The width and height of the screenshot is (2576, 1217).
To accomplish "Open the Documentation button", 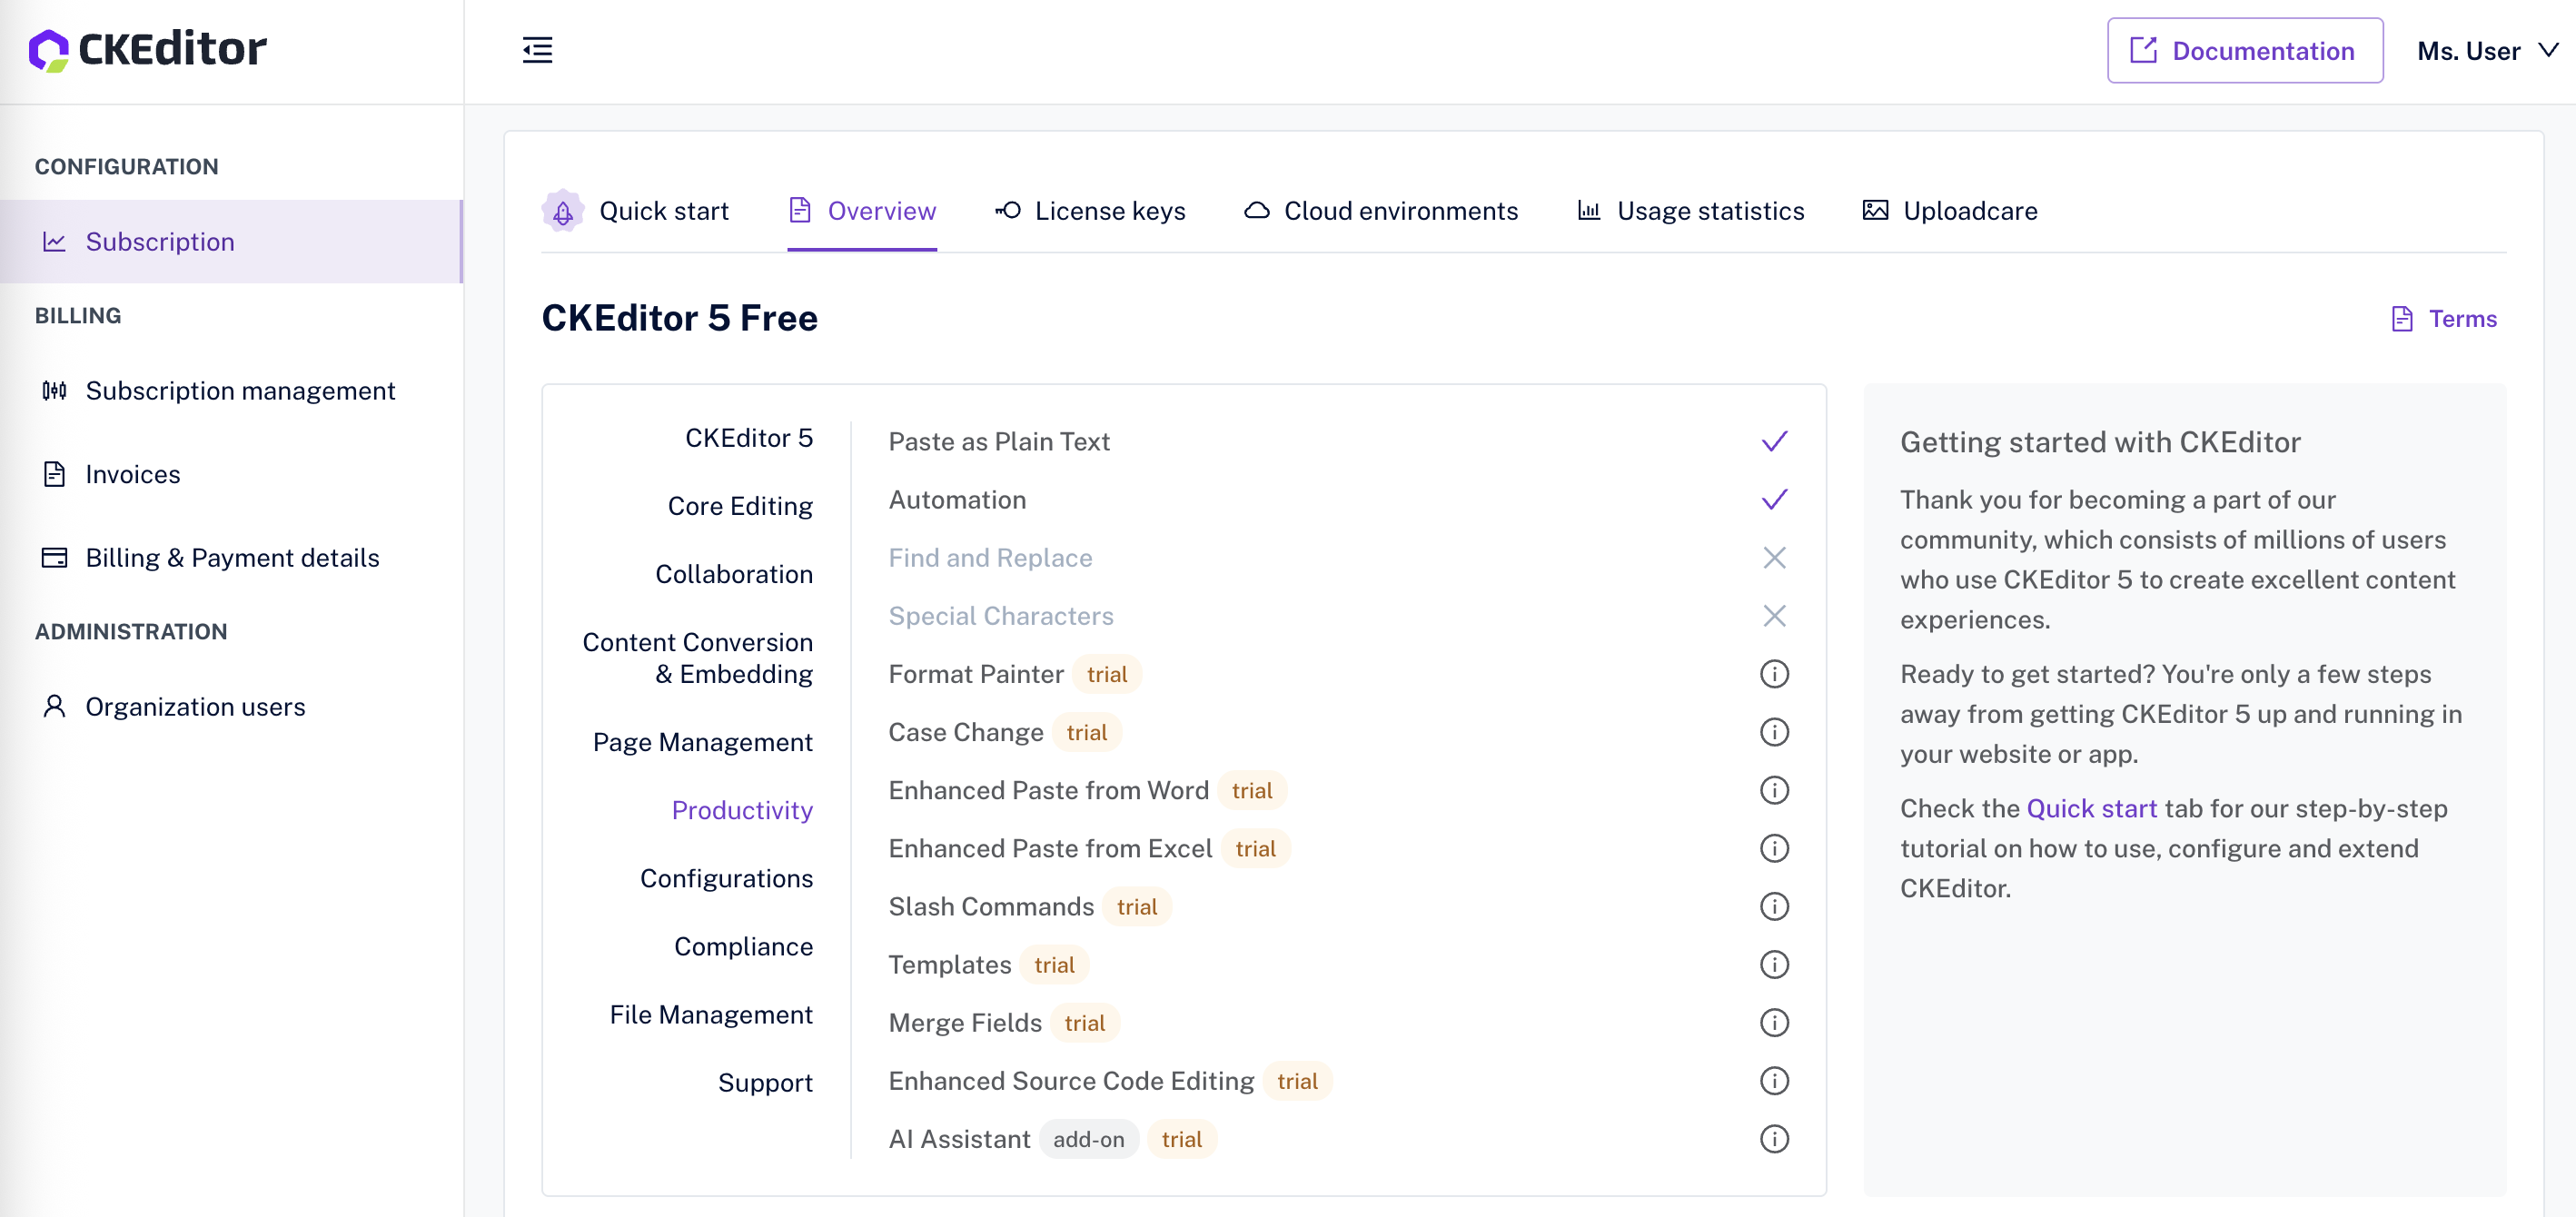I will 2244,51.
